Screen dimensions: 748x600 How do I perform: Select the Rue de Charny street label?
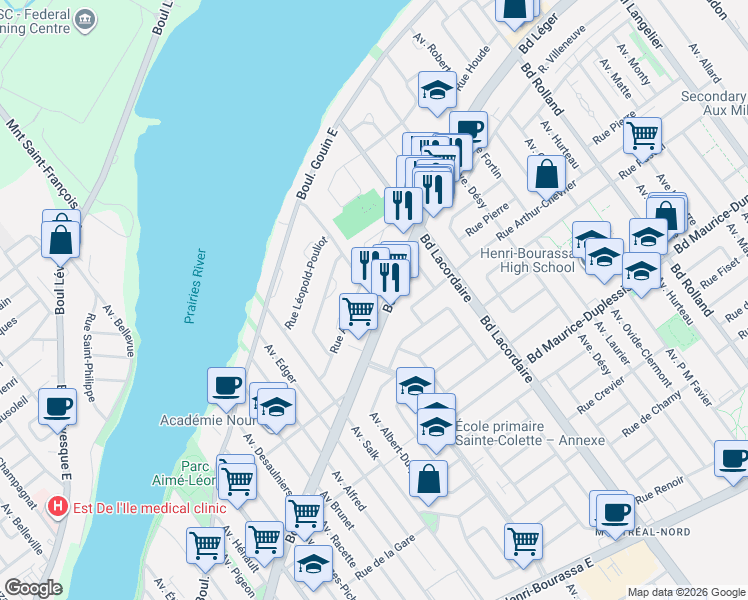[x=652, y=414]
